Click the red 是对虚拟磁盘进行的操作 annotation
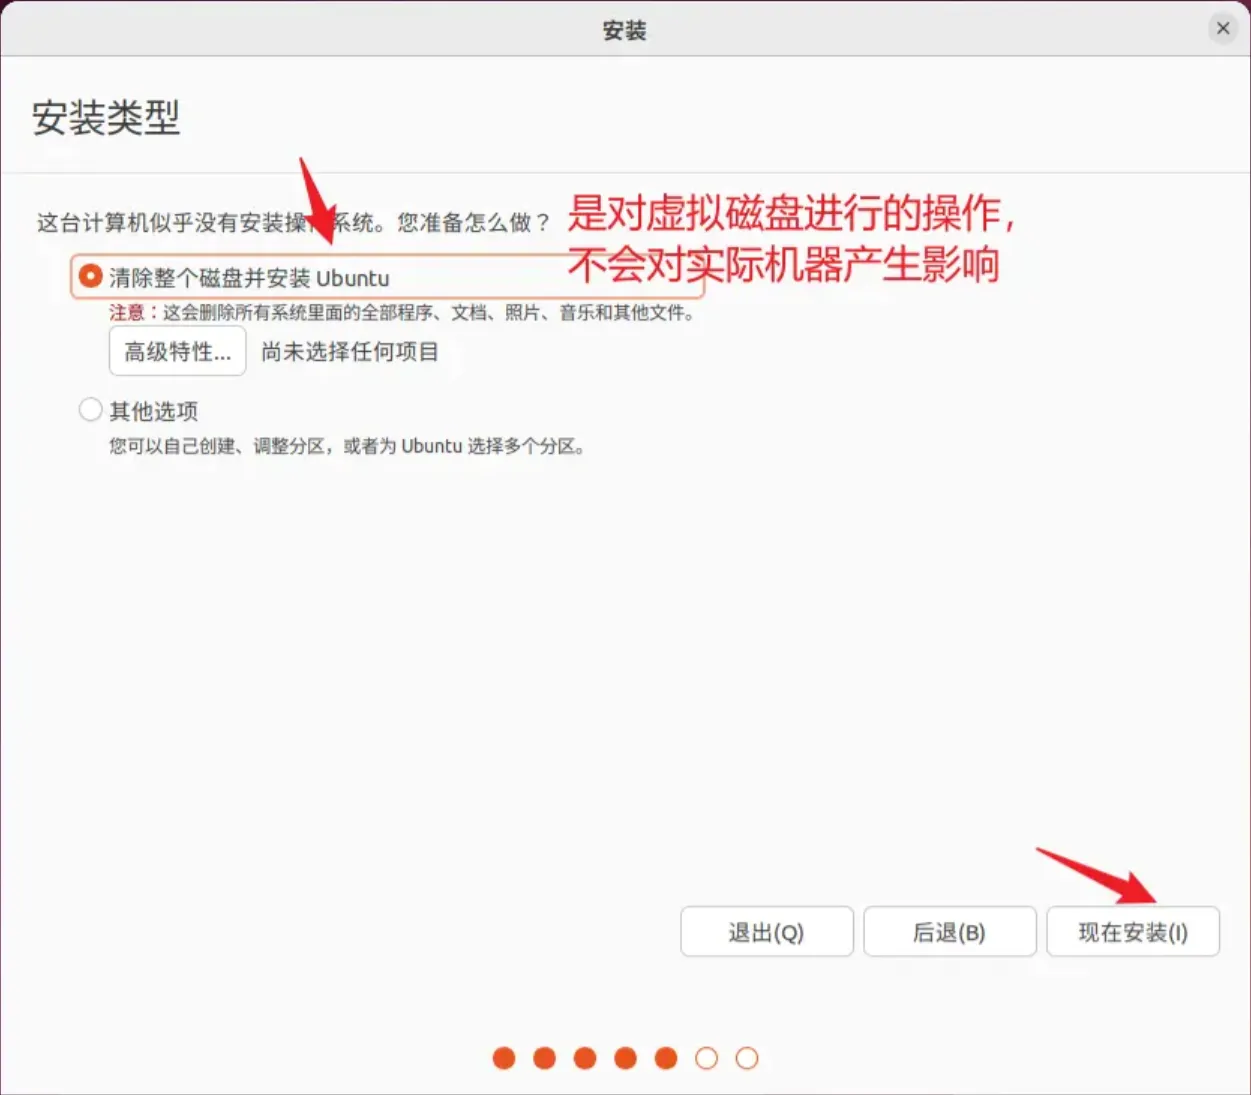The image size is (1251, 1095). pyautogui.click(x=790, y=213)
